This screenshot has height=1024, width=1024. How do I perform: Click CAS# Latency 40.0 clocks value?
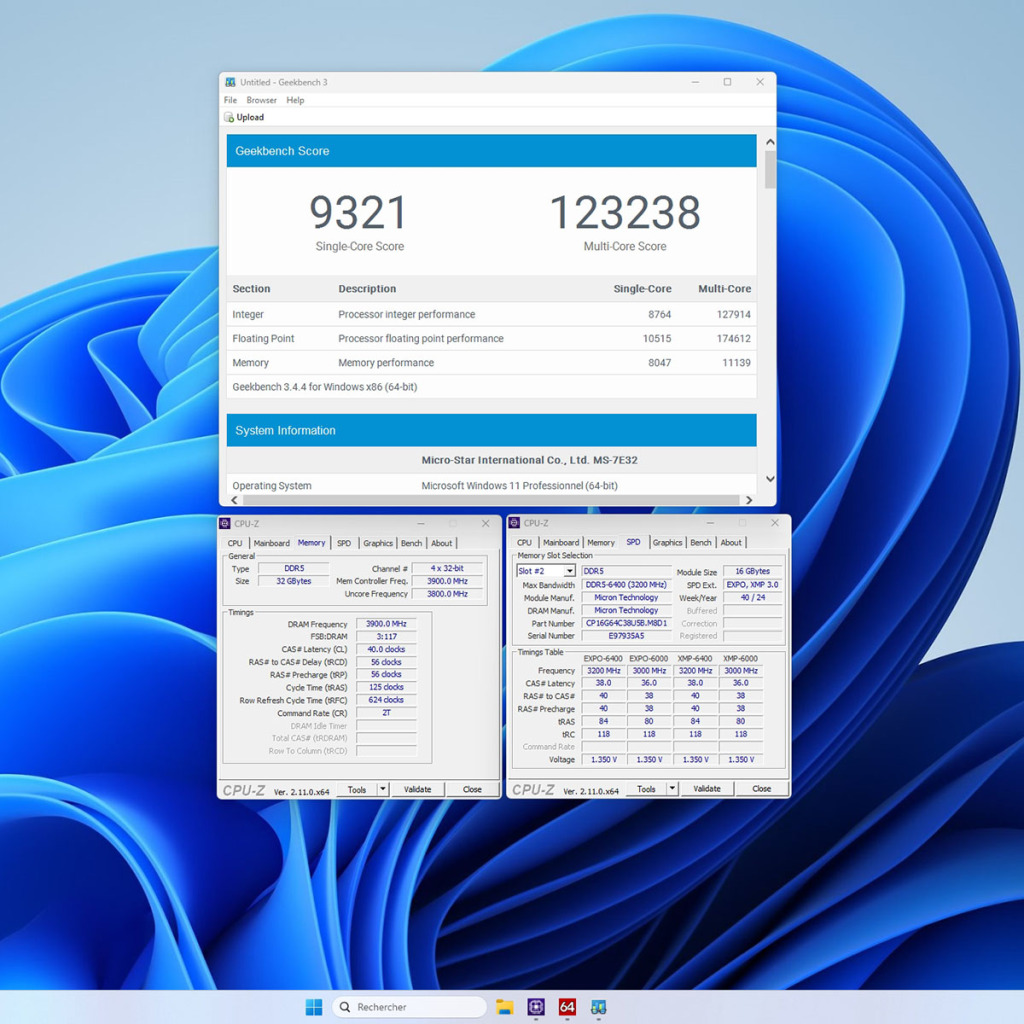386,650
